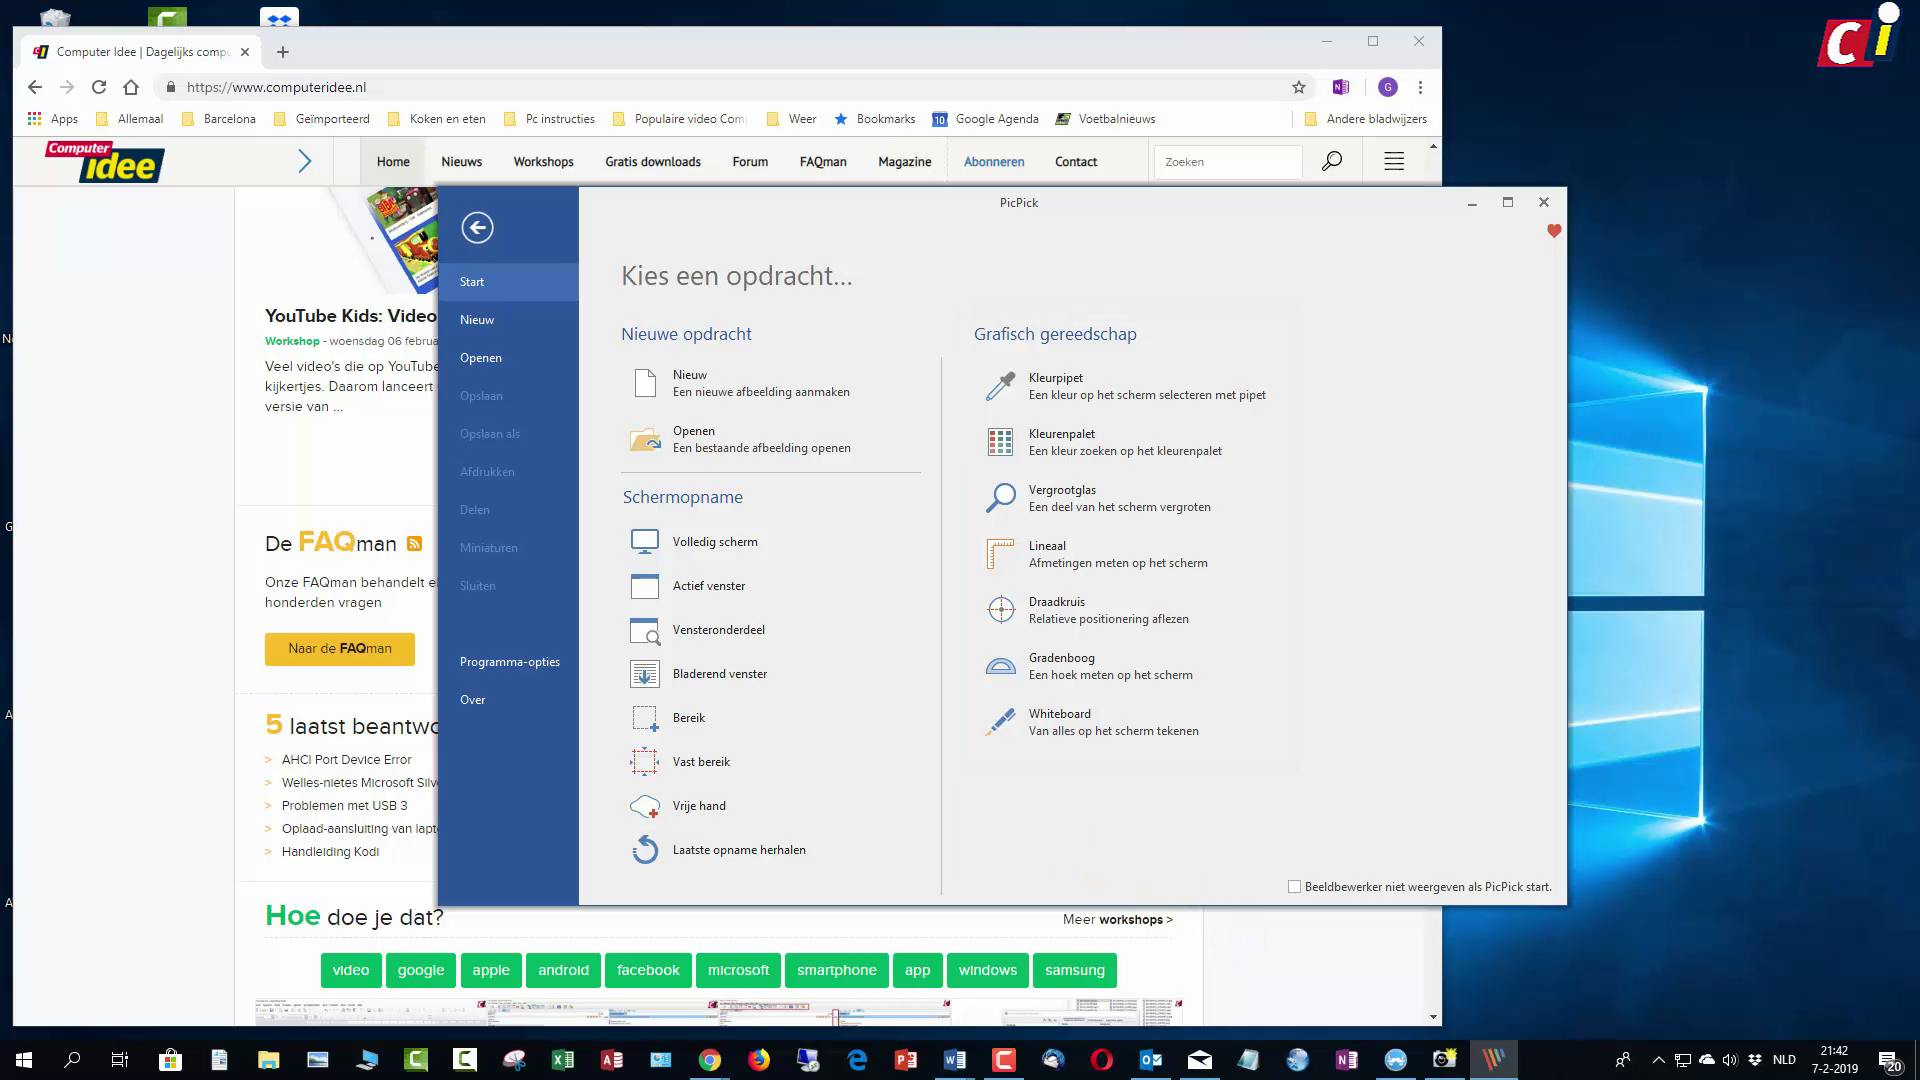Viewport: 1920px width, 1080px height.
Task: Expand the blue chevron next to logo
Action: click(x=305, y=161)
